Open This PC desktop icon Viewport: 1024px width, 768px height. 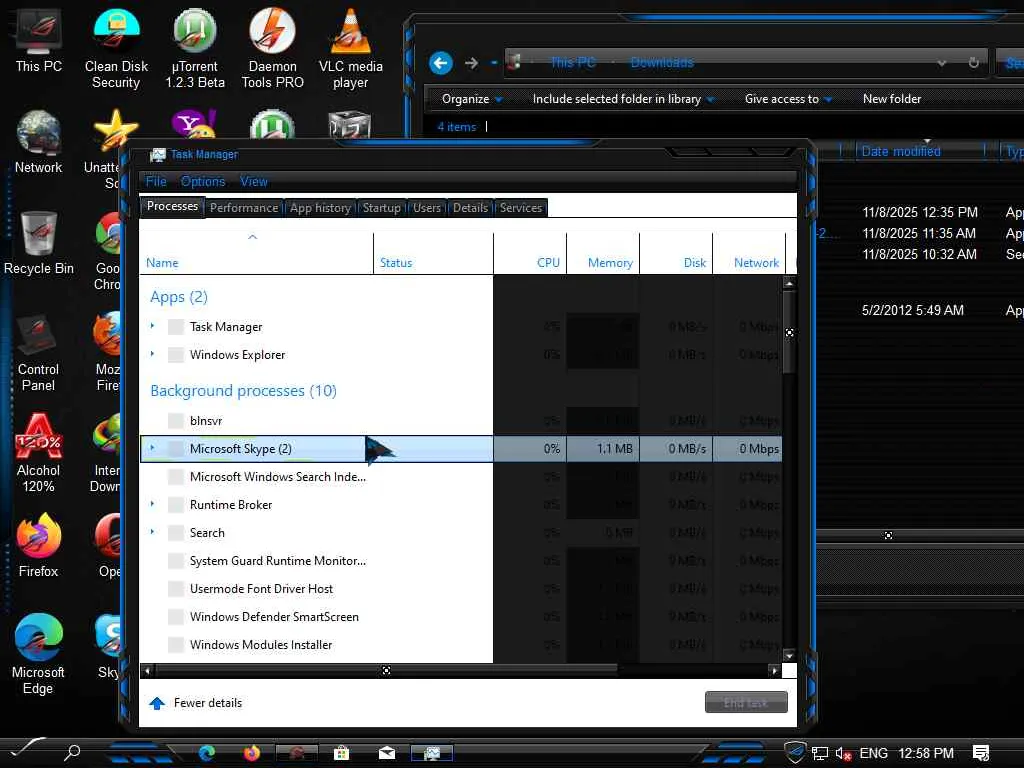coord(39,40)
